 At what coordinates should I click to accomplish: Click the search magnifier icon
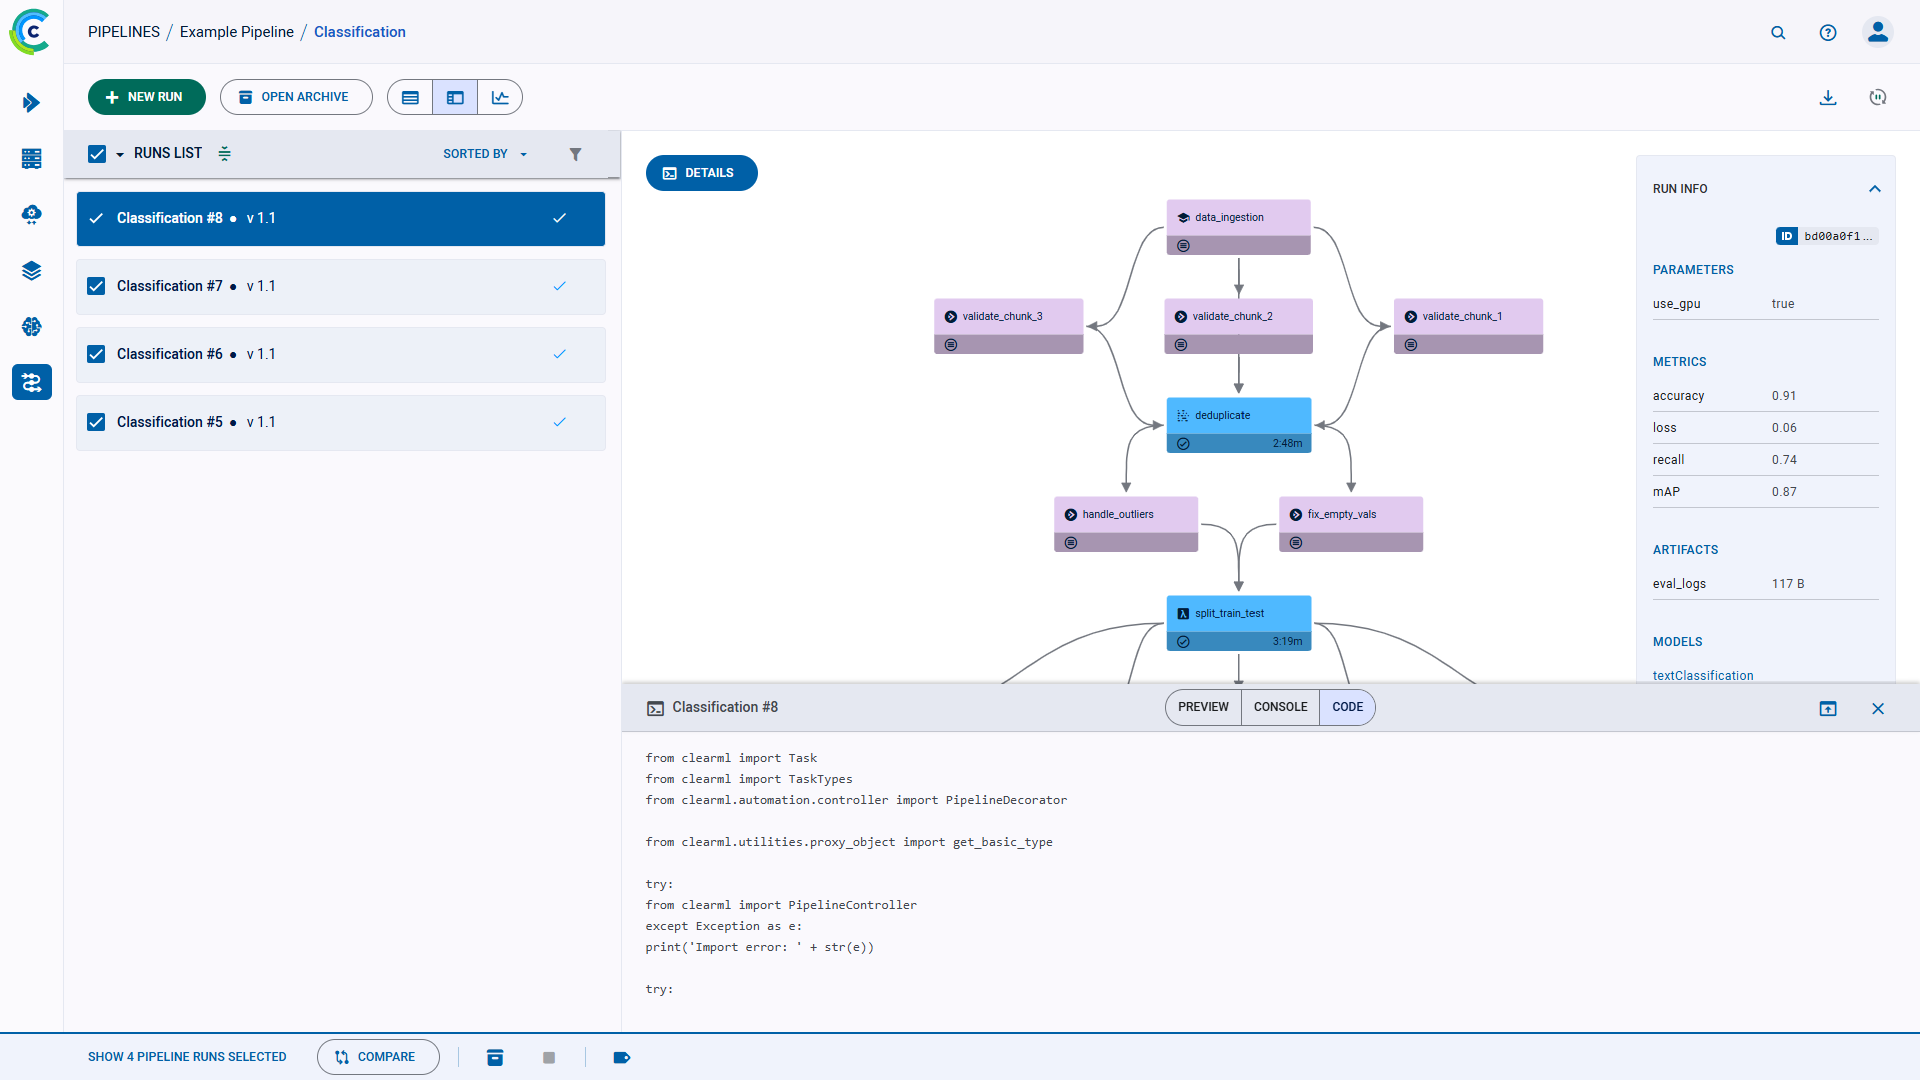click(1778, 32)
